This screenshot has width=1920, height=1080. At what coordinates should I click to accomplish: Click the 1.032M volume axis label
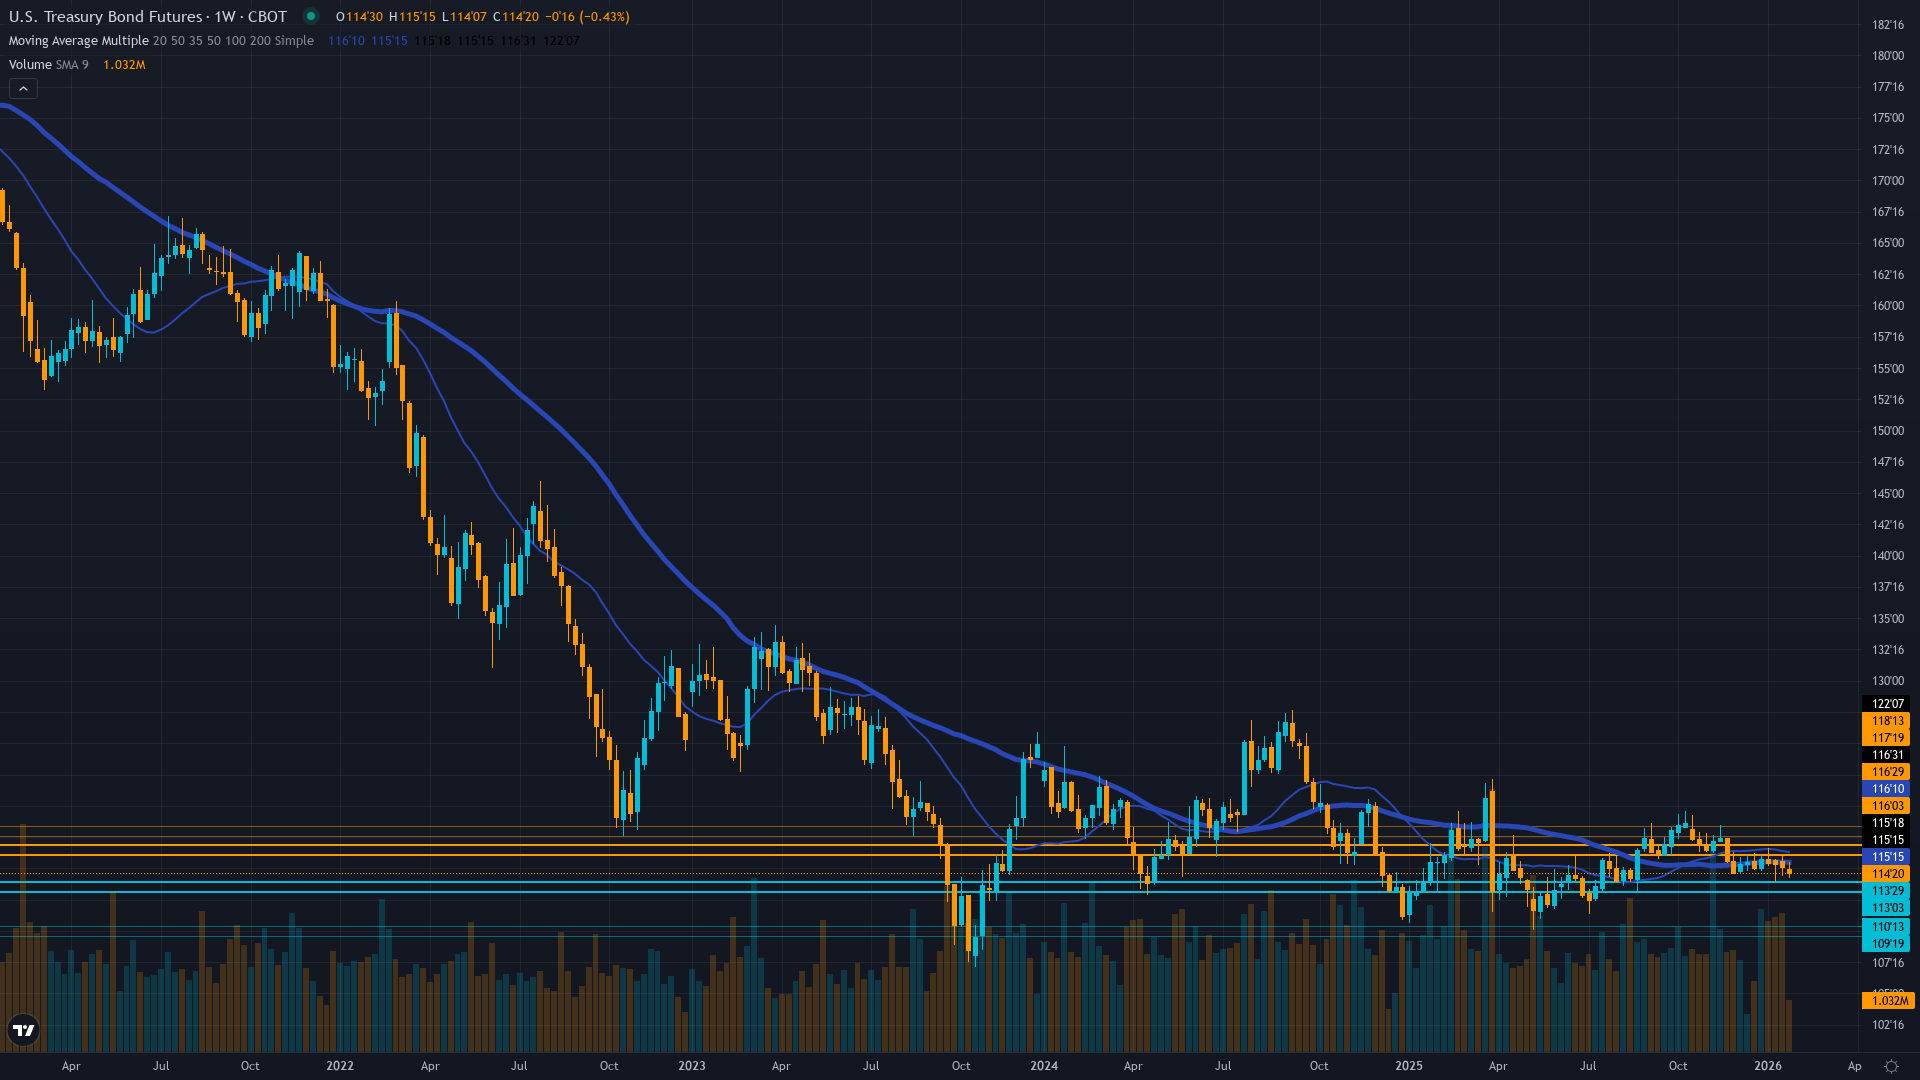[1887, 1001]
